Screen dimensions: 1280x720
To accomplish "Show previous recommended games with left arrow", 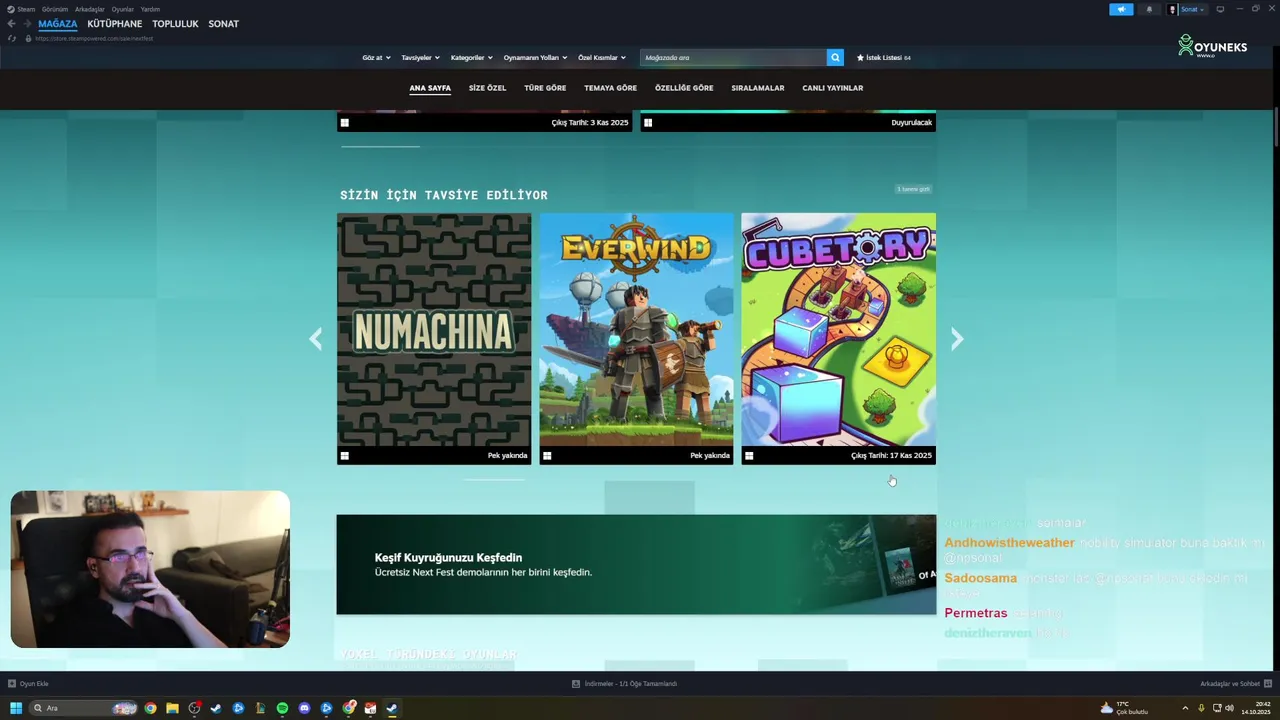I will (x=316, y=339).
